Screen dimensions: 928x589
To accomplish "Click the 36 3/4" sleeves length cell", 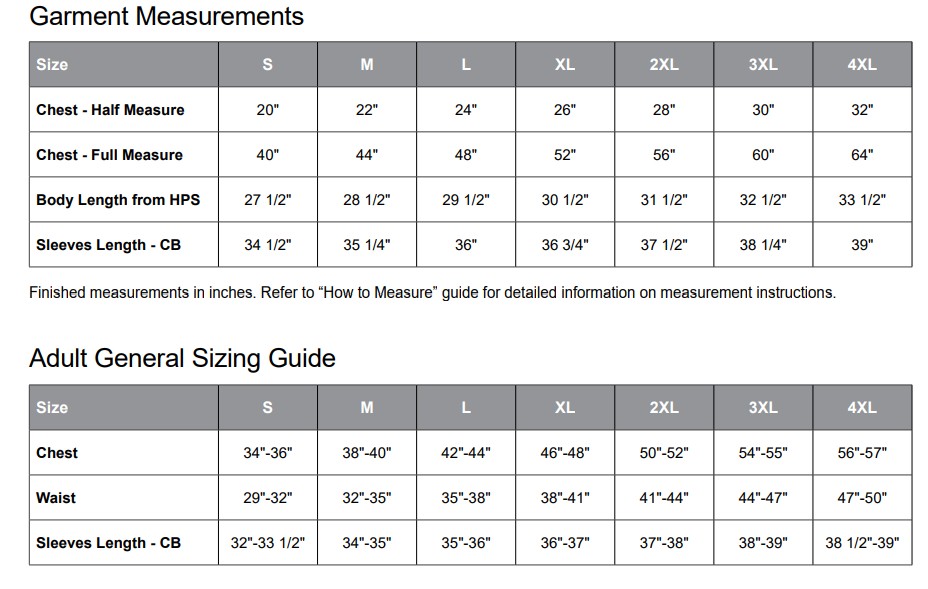I will click(565, 245).
